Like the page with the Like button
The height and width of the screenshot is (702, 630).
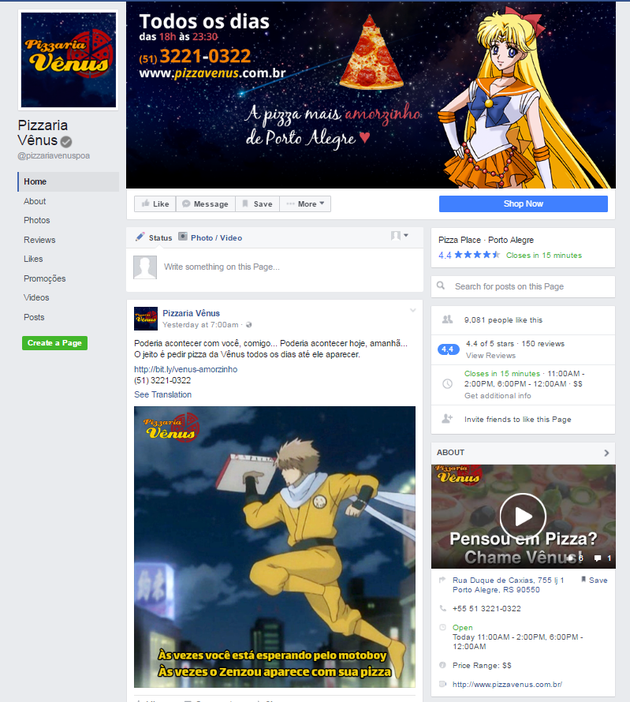155,204
